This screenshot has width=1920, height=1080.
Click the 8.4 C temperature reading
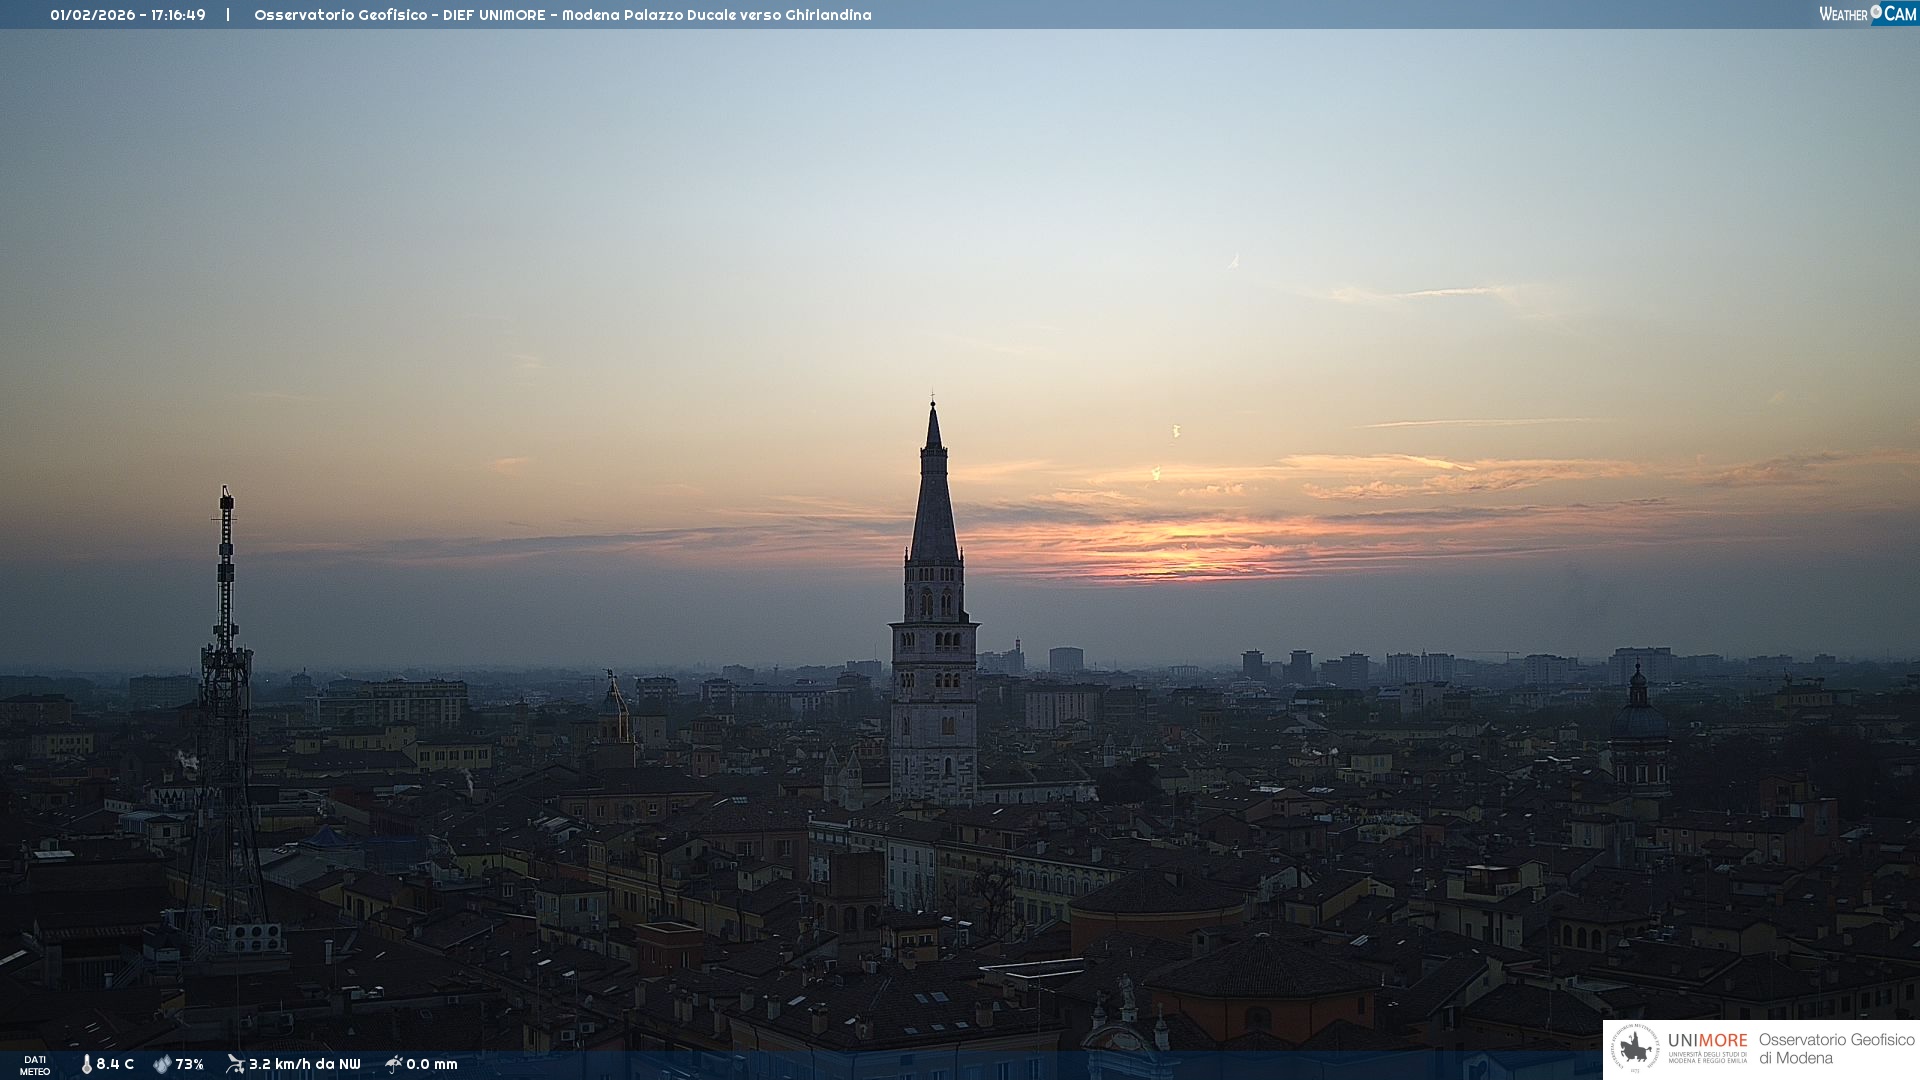[115, 1064]
